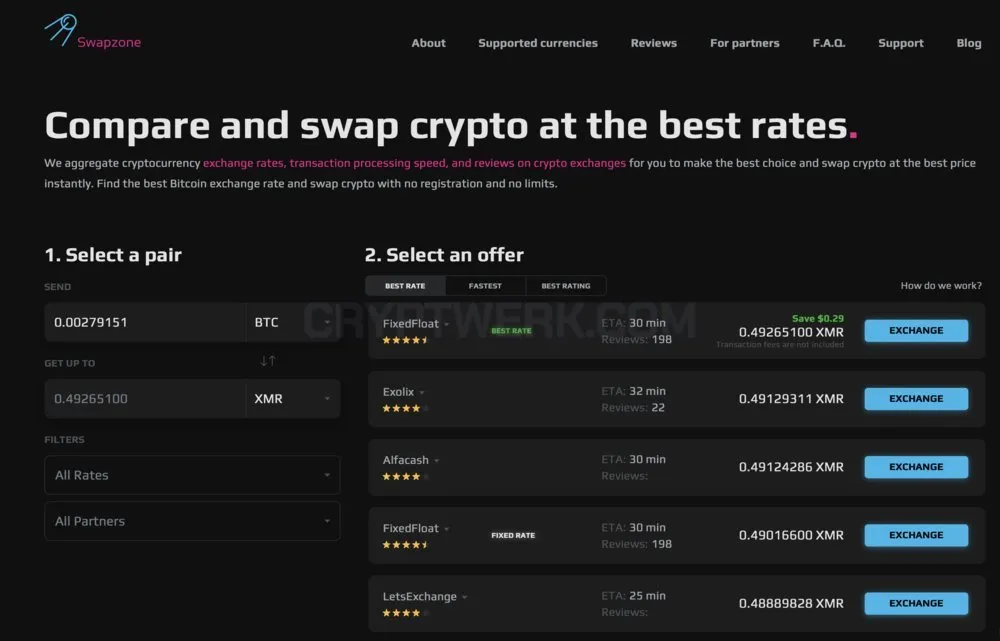Open Supported currencies in navigation
Screen dimensions: 1000x641
(x=538, y=43)
